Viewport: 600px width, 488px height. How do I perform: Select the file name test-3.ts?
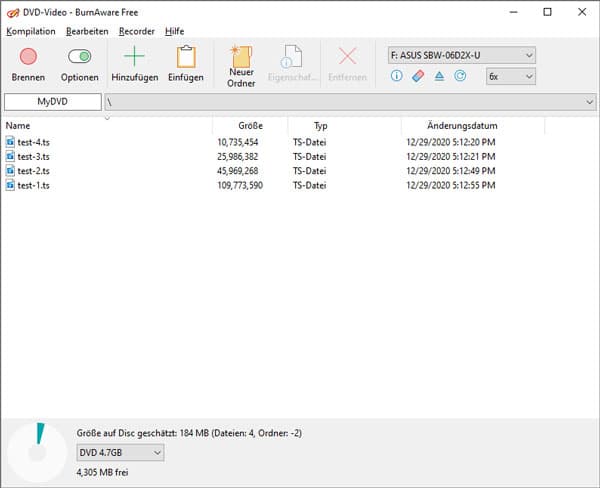pyautogui.click(x=34, y=157)
